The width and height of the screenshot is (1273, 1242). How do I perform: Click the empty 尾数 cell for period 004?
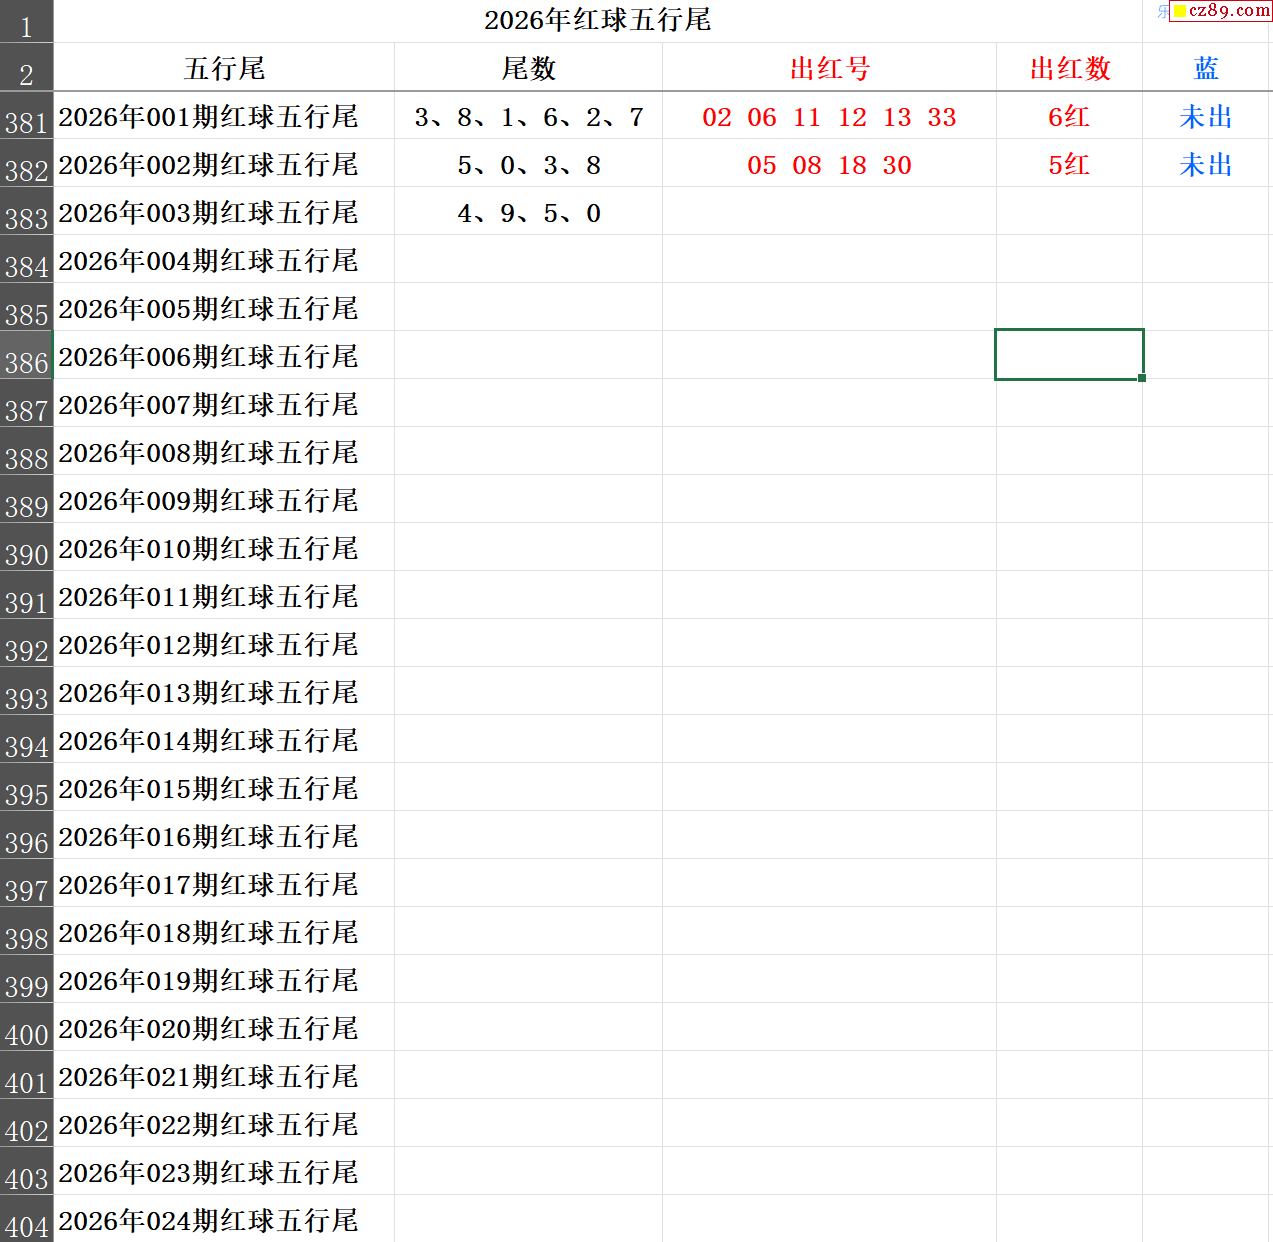[528, 261]
